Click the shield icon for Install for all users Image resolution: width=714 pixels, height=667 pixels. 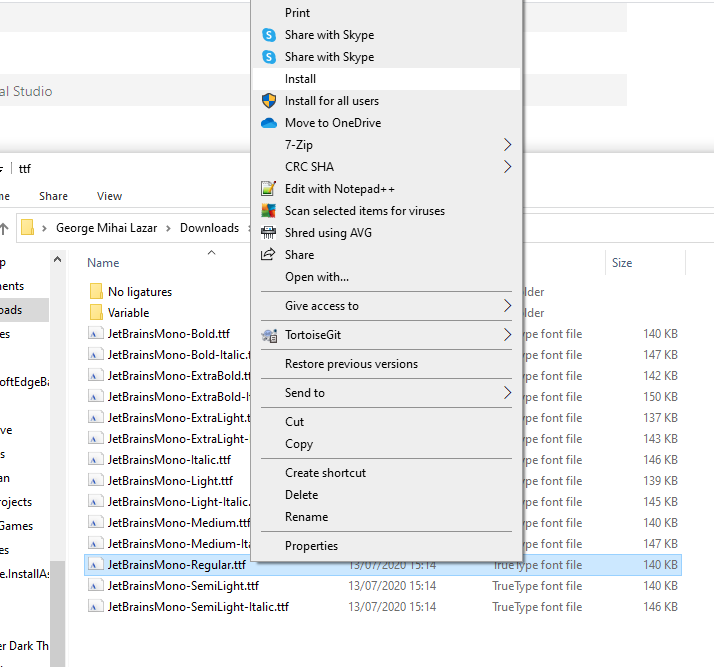[269, 101]
